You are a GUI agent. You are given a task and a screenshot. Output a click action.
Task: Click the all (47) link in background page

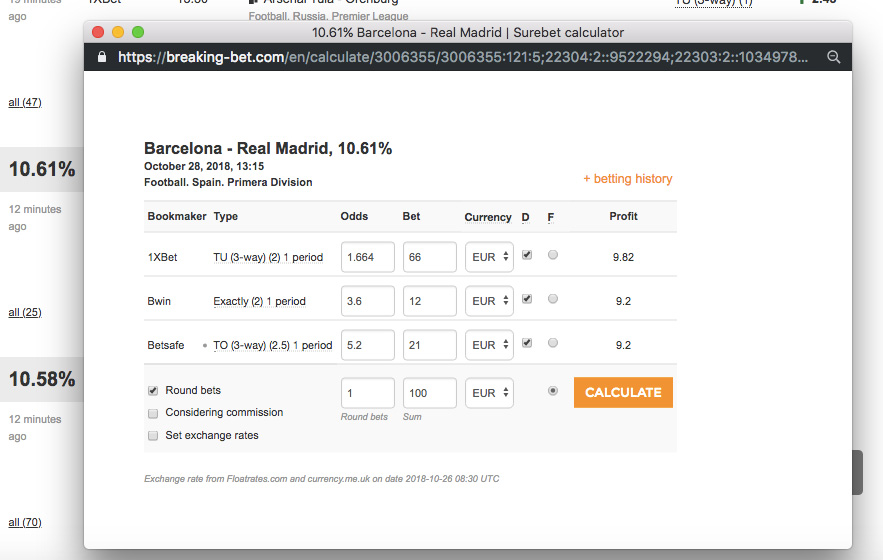click(x=25, y=102)
